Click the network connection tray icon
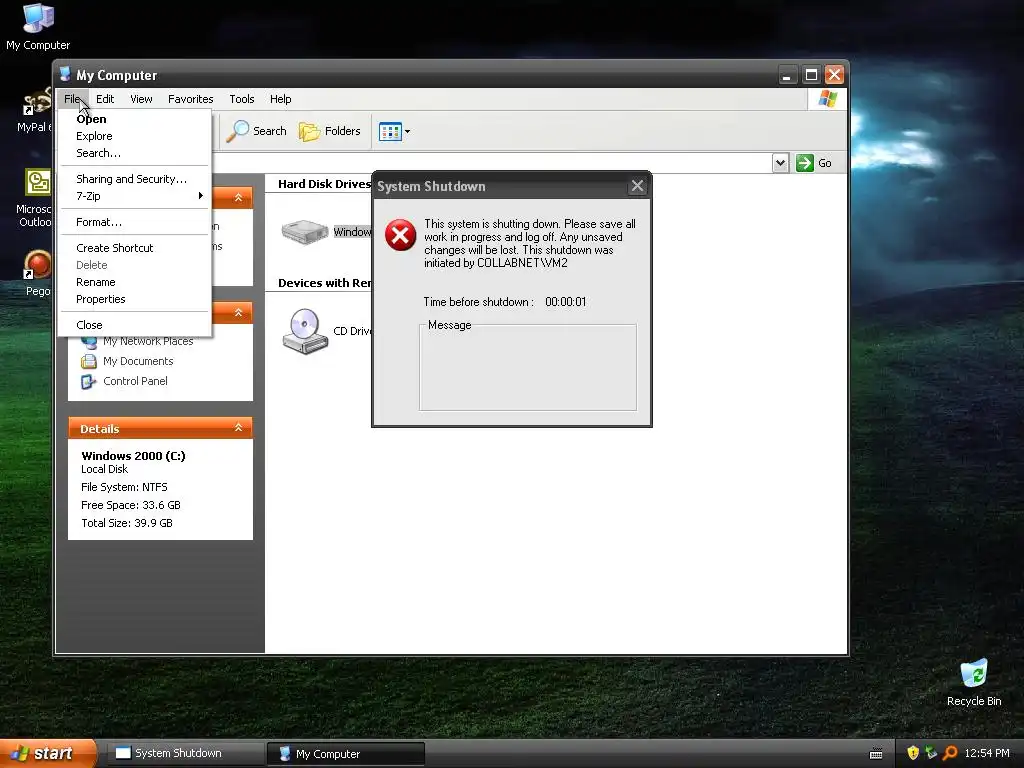This screenshot has height=768, width=1024. (x=931, y=754)
